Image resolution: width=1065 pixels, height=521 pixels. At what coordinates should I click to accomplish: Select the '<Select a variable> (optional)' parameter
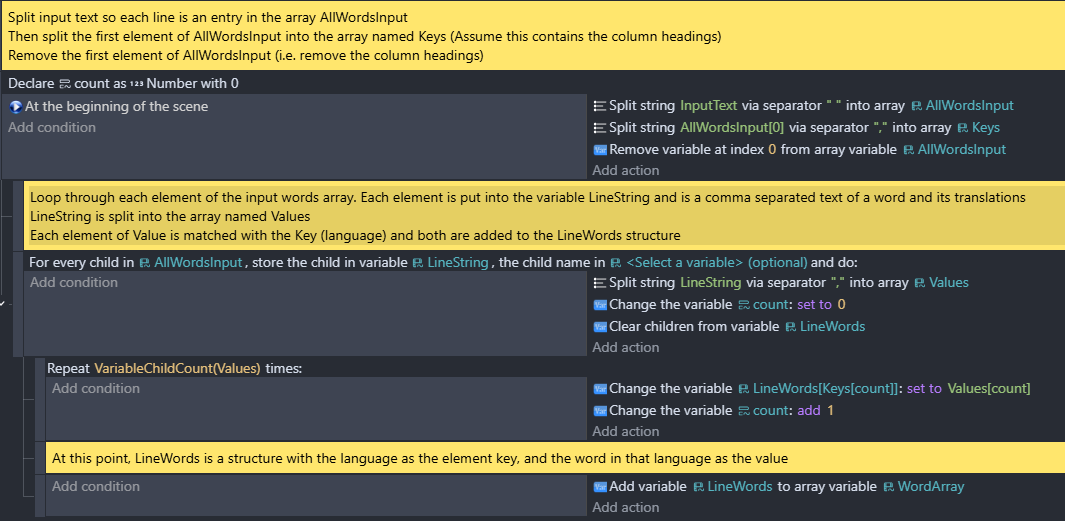(708, 263)
